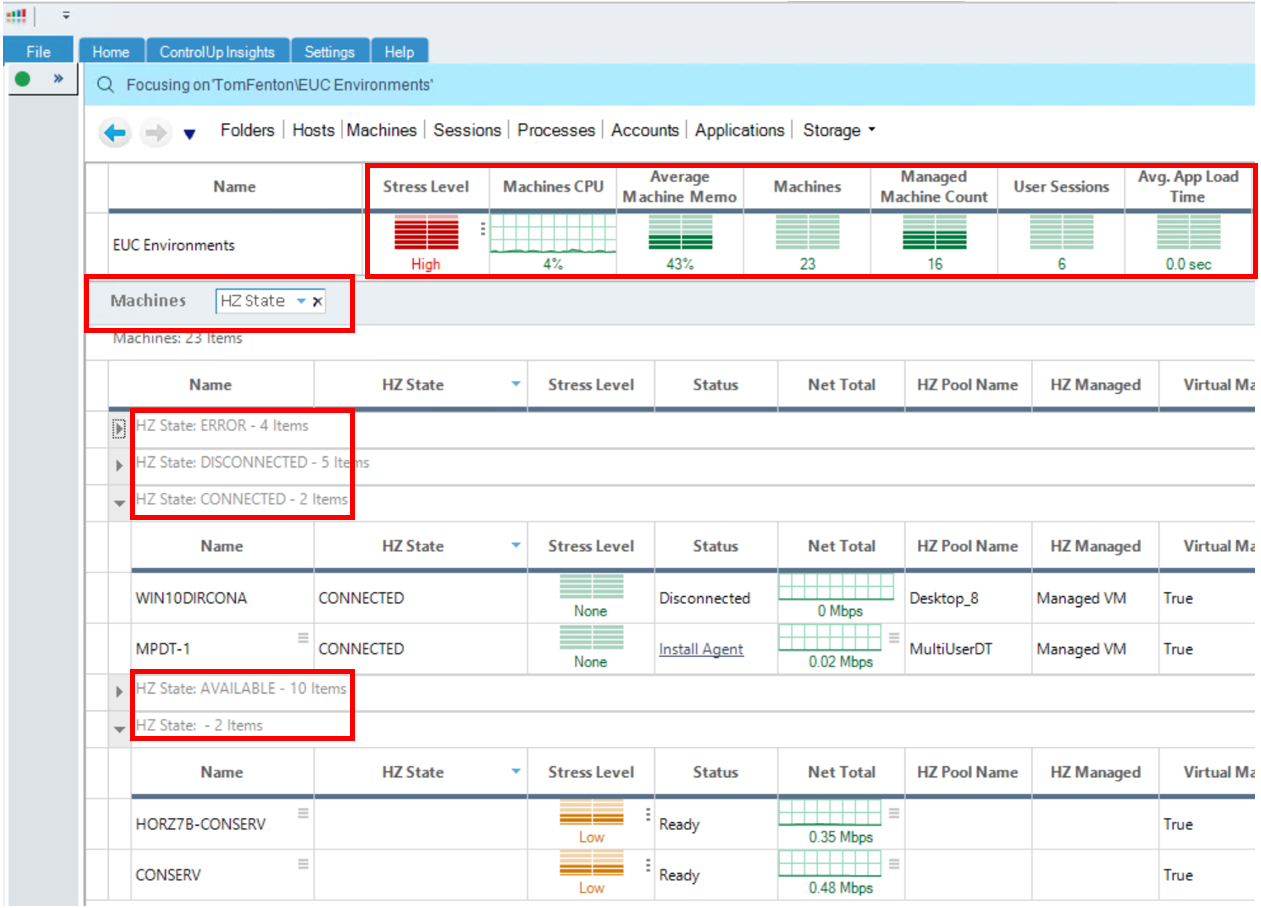
Task: Select the Sessions view
Action: (467, 130)
